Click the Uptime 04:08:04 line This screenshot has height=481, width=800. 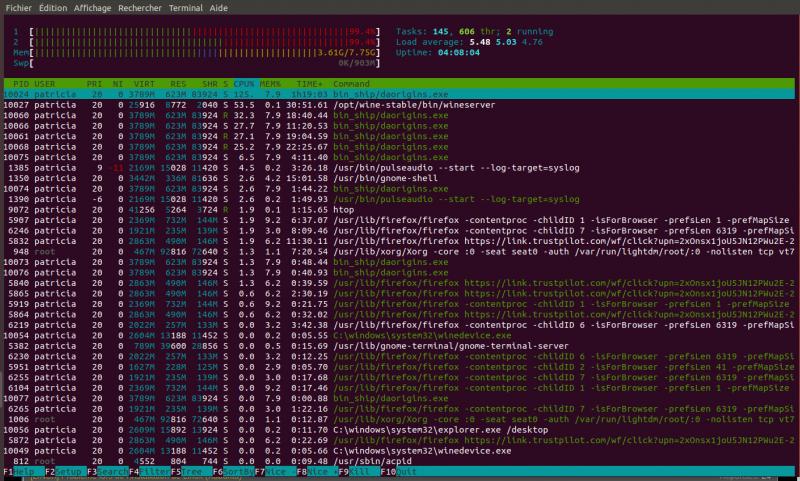(438, 53)
